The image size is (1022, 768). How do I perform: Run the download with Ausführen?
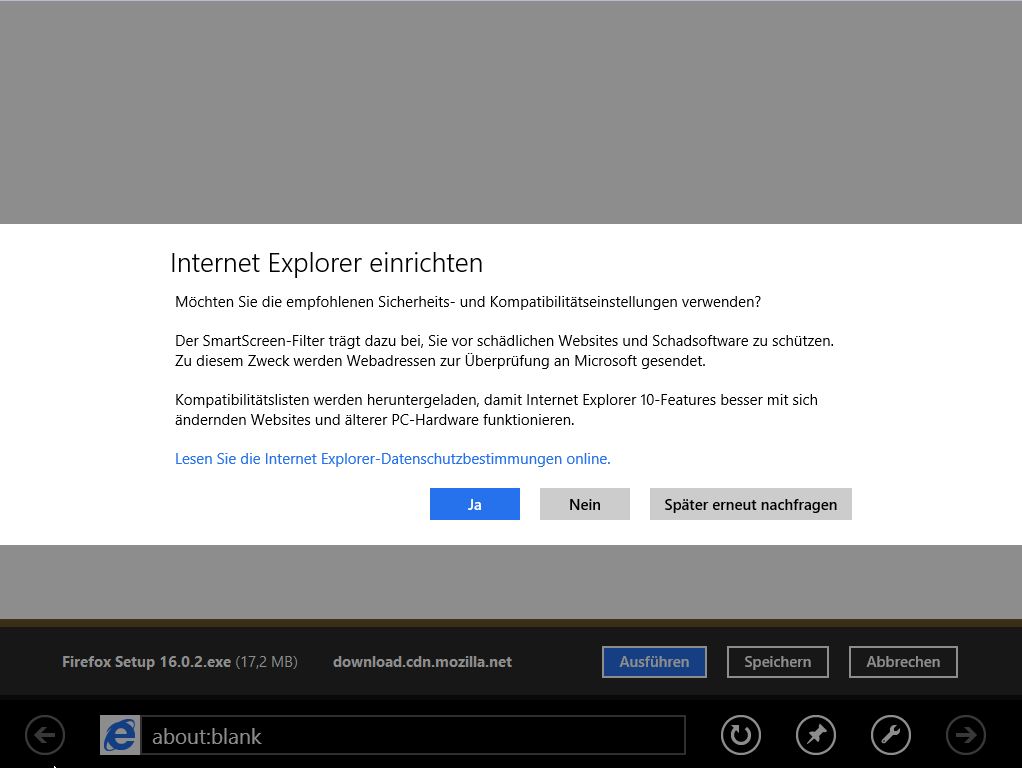point(654,662)
